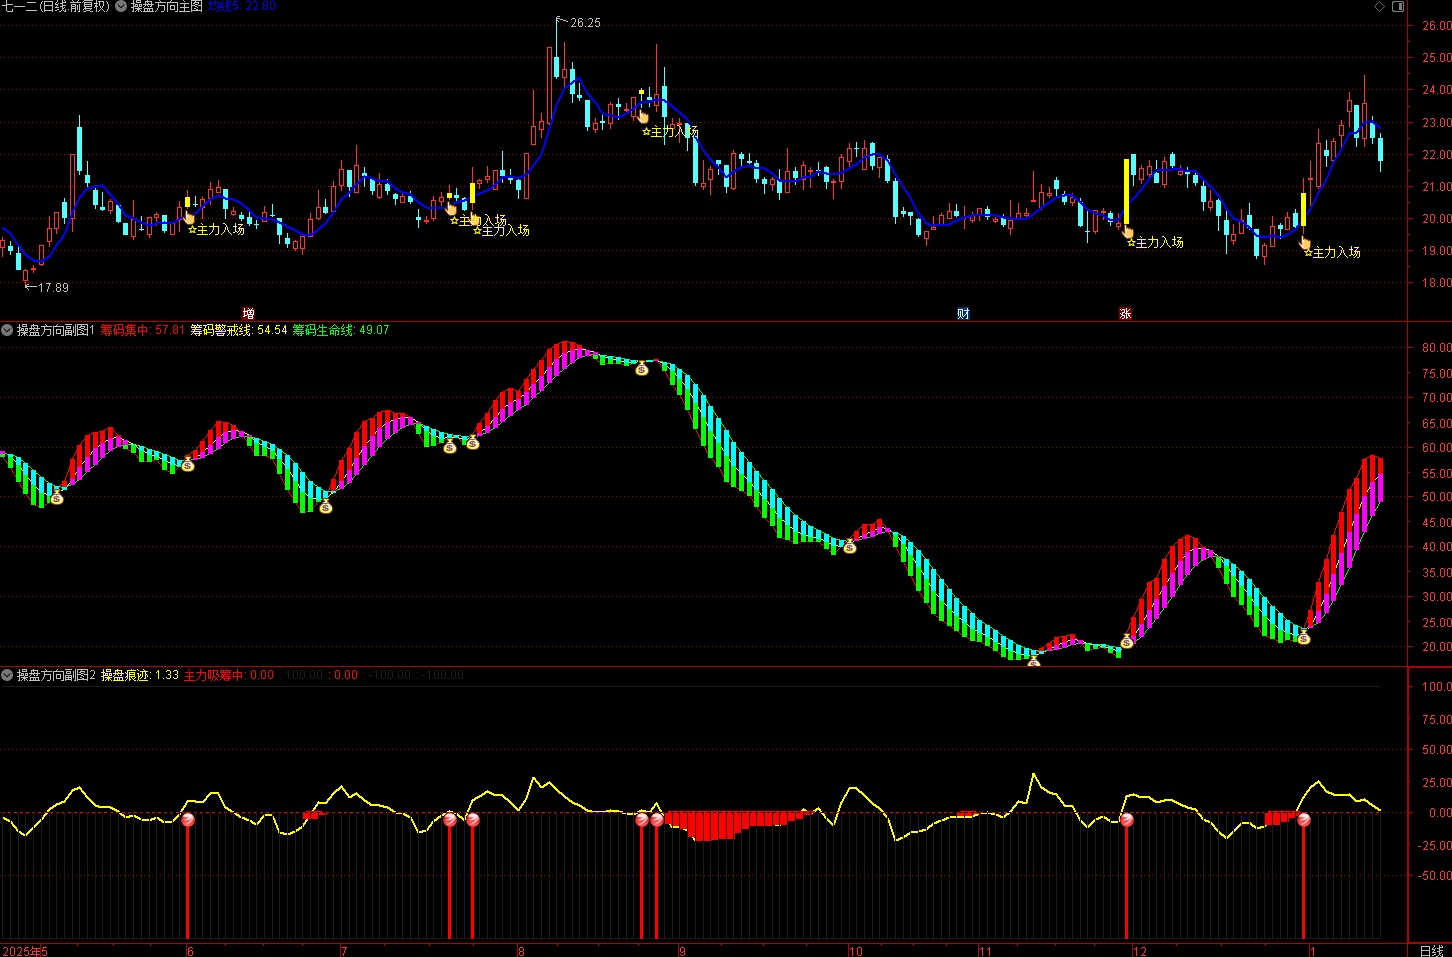Screen dimensions: 1452x957
Task: Click the left red ball of the late-August pair
Action: (x=642, y=820)
